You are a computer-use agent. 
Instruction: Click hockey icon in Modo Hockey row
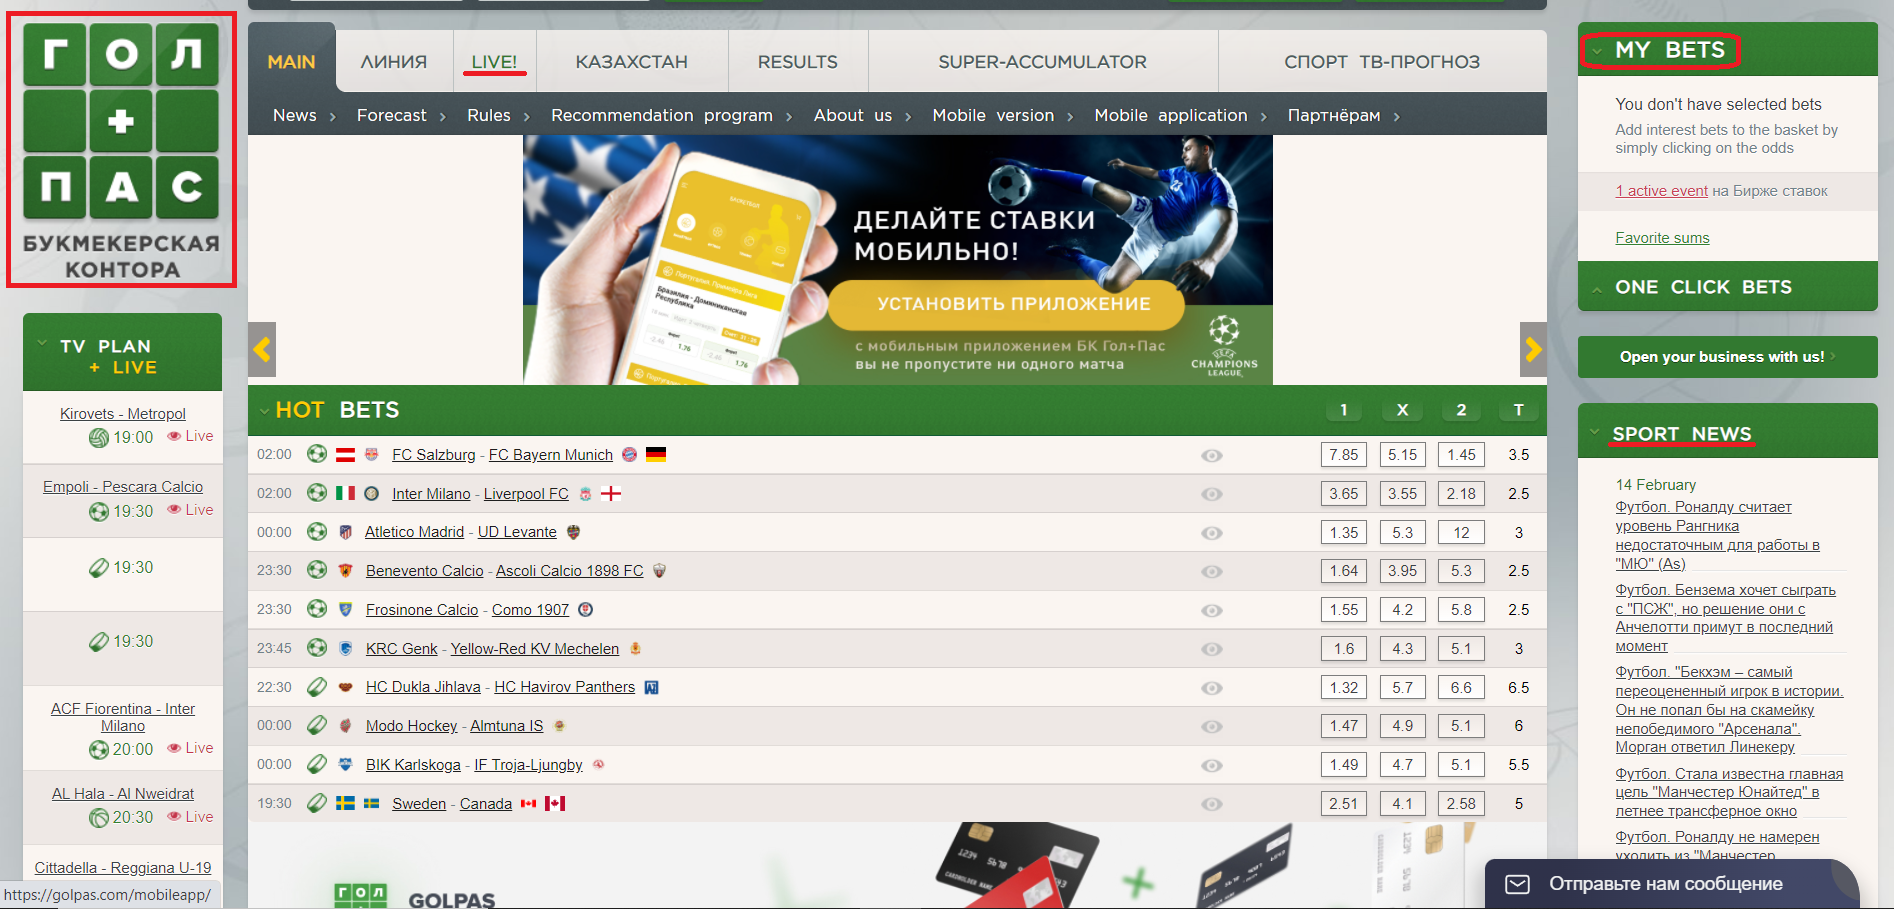pos(317,726)
